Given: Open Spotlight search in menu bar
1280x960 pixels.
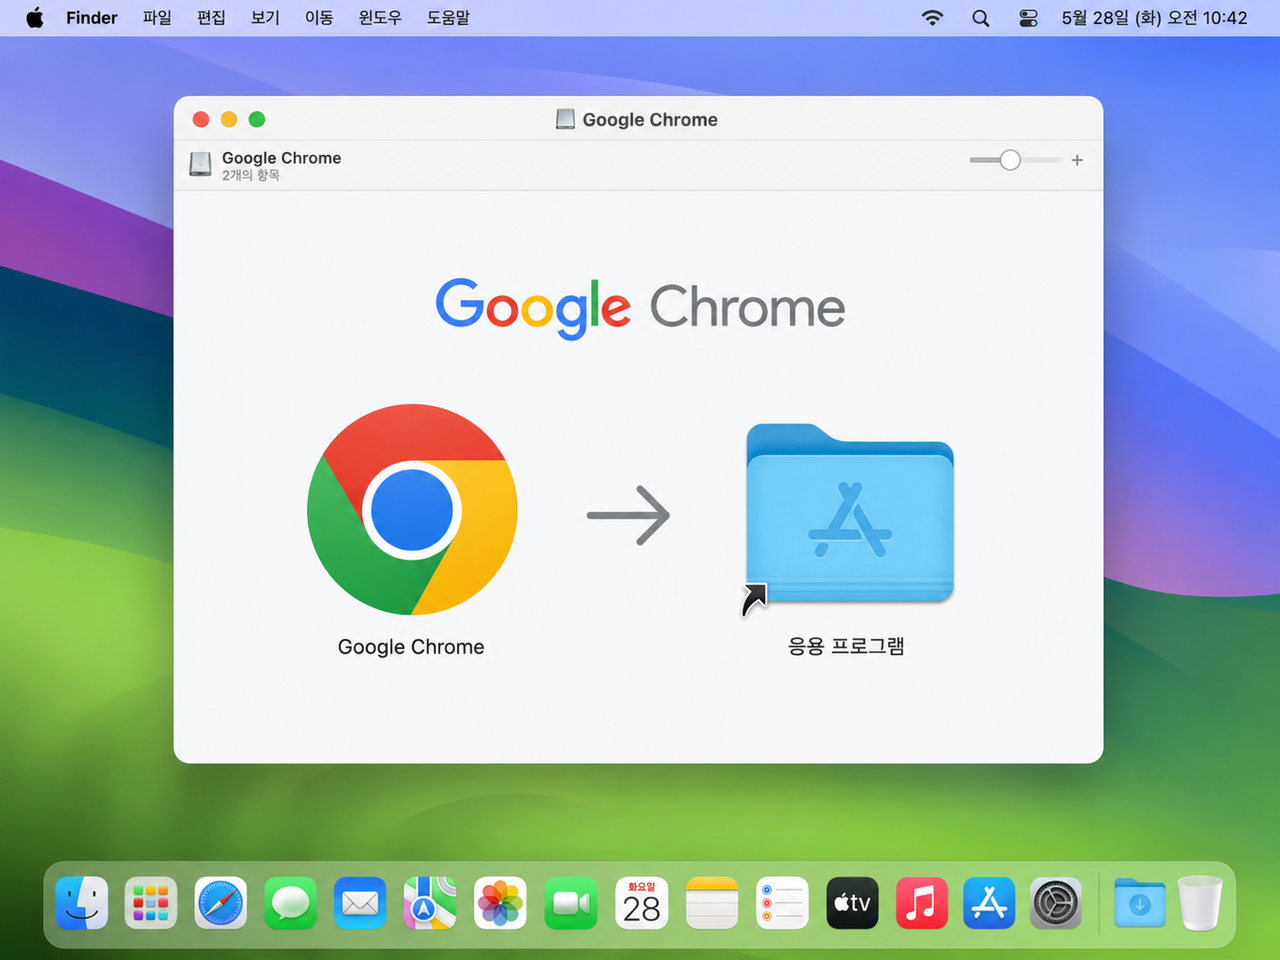Looking at the screenshot, I should point(981,18).
